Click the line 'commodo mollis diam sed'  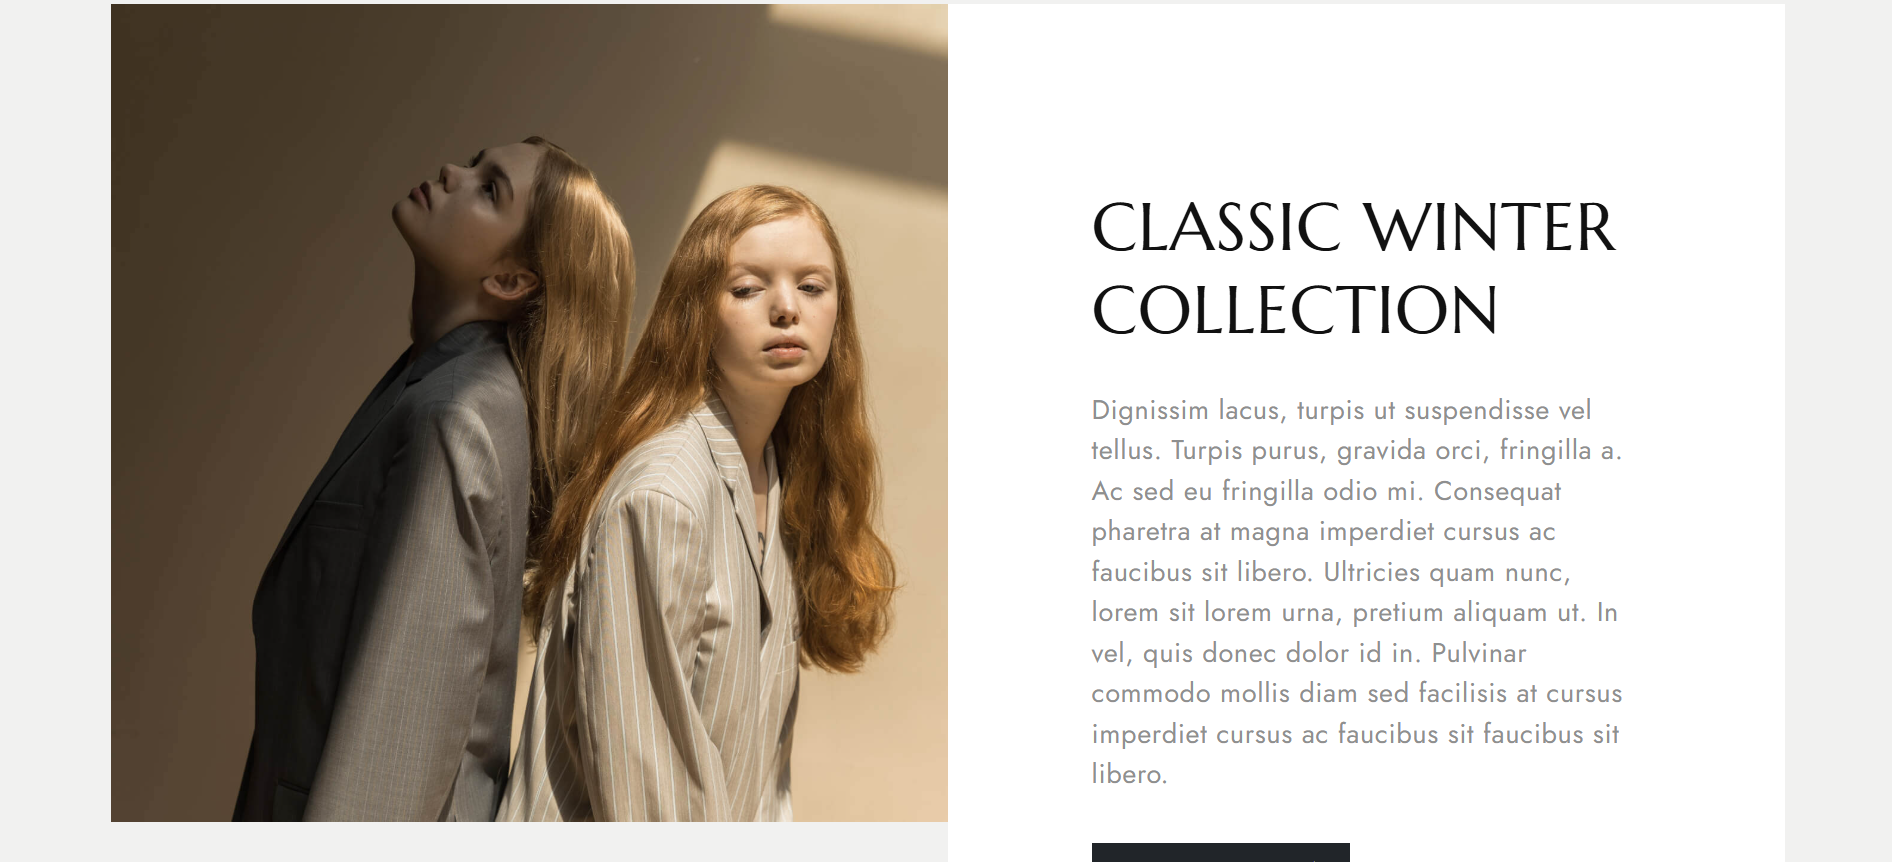(1357, 694)
